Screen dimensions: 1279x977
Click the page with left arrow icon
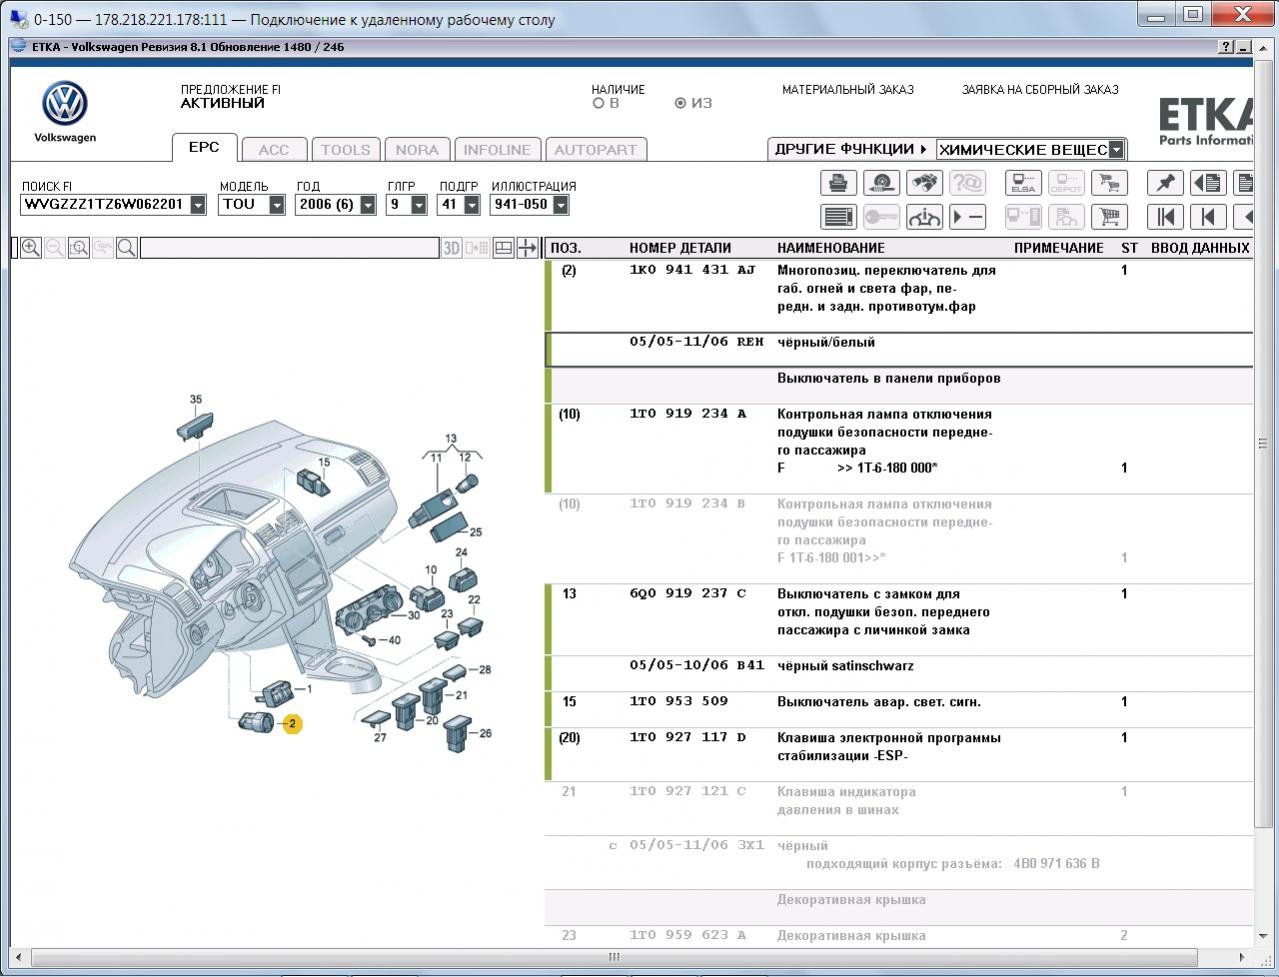[1208, 183]
